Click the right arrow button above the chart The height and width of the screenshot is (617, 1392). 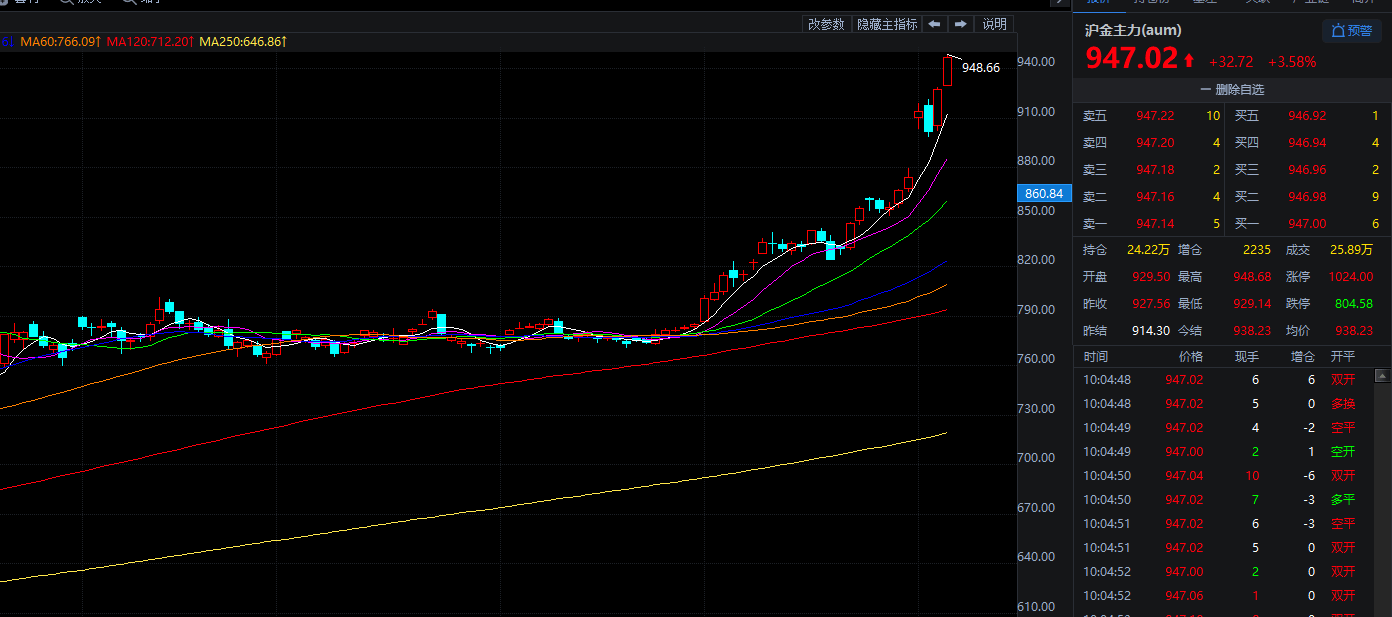[960, 24]
